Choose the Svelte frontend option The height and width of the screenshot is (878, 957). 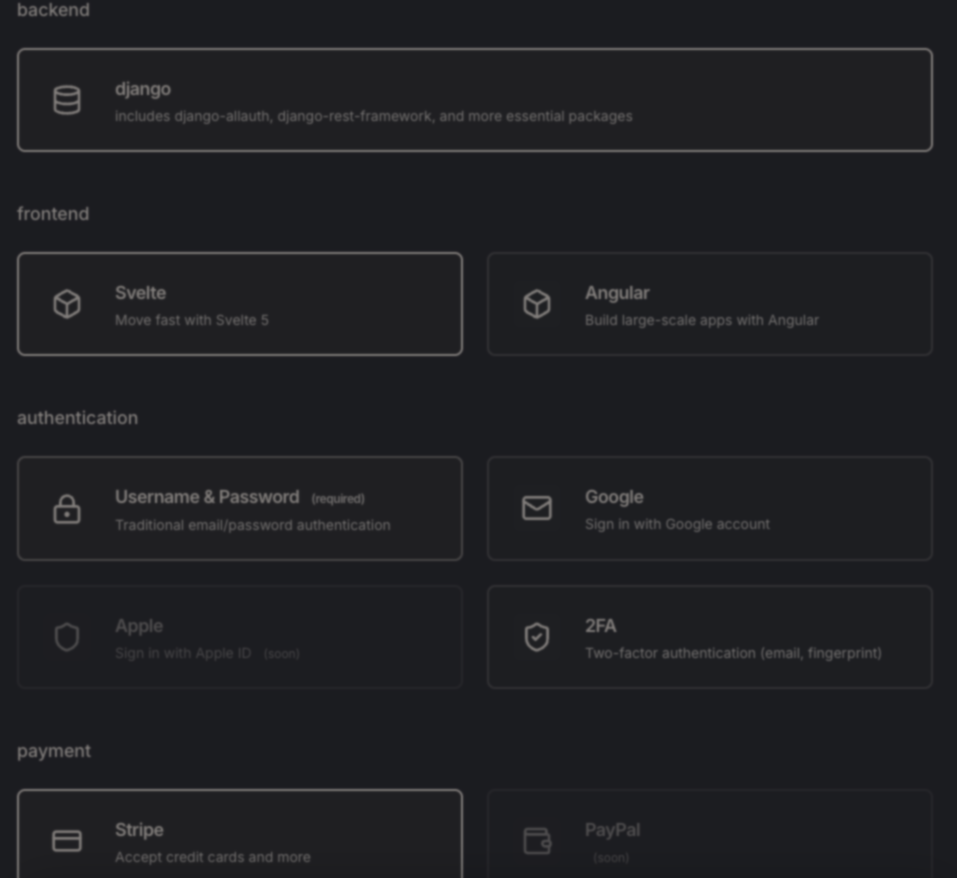click(240, 304)
